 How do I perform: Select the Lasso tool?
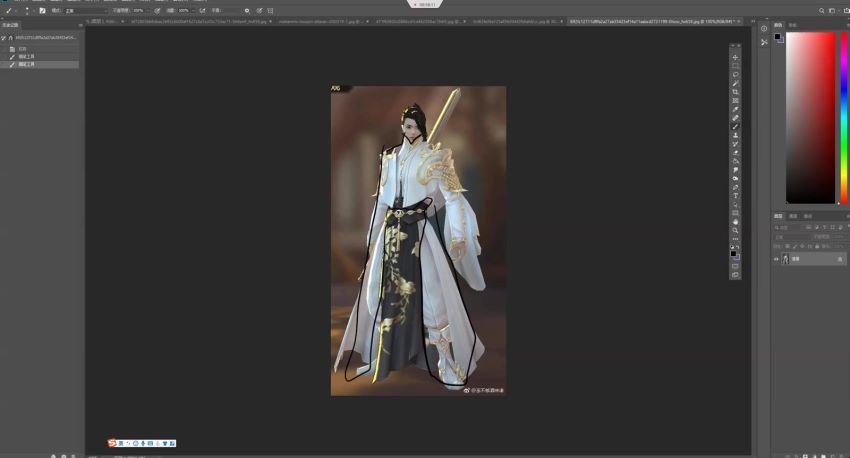pyautogui.click(x=735, y=74)
